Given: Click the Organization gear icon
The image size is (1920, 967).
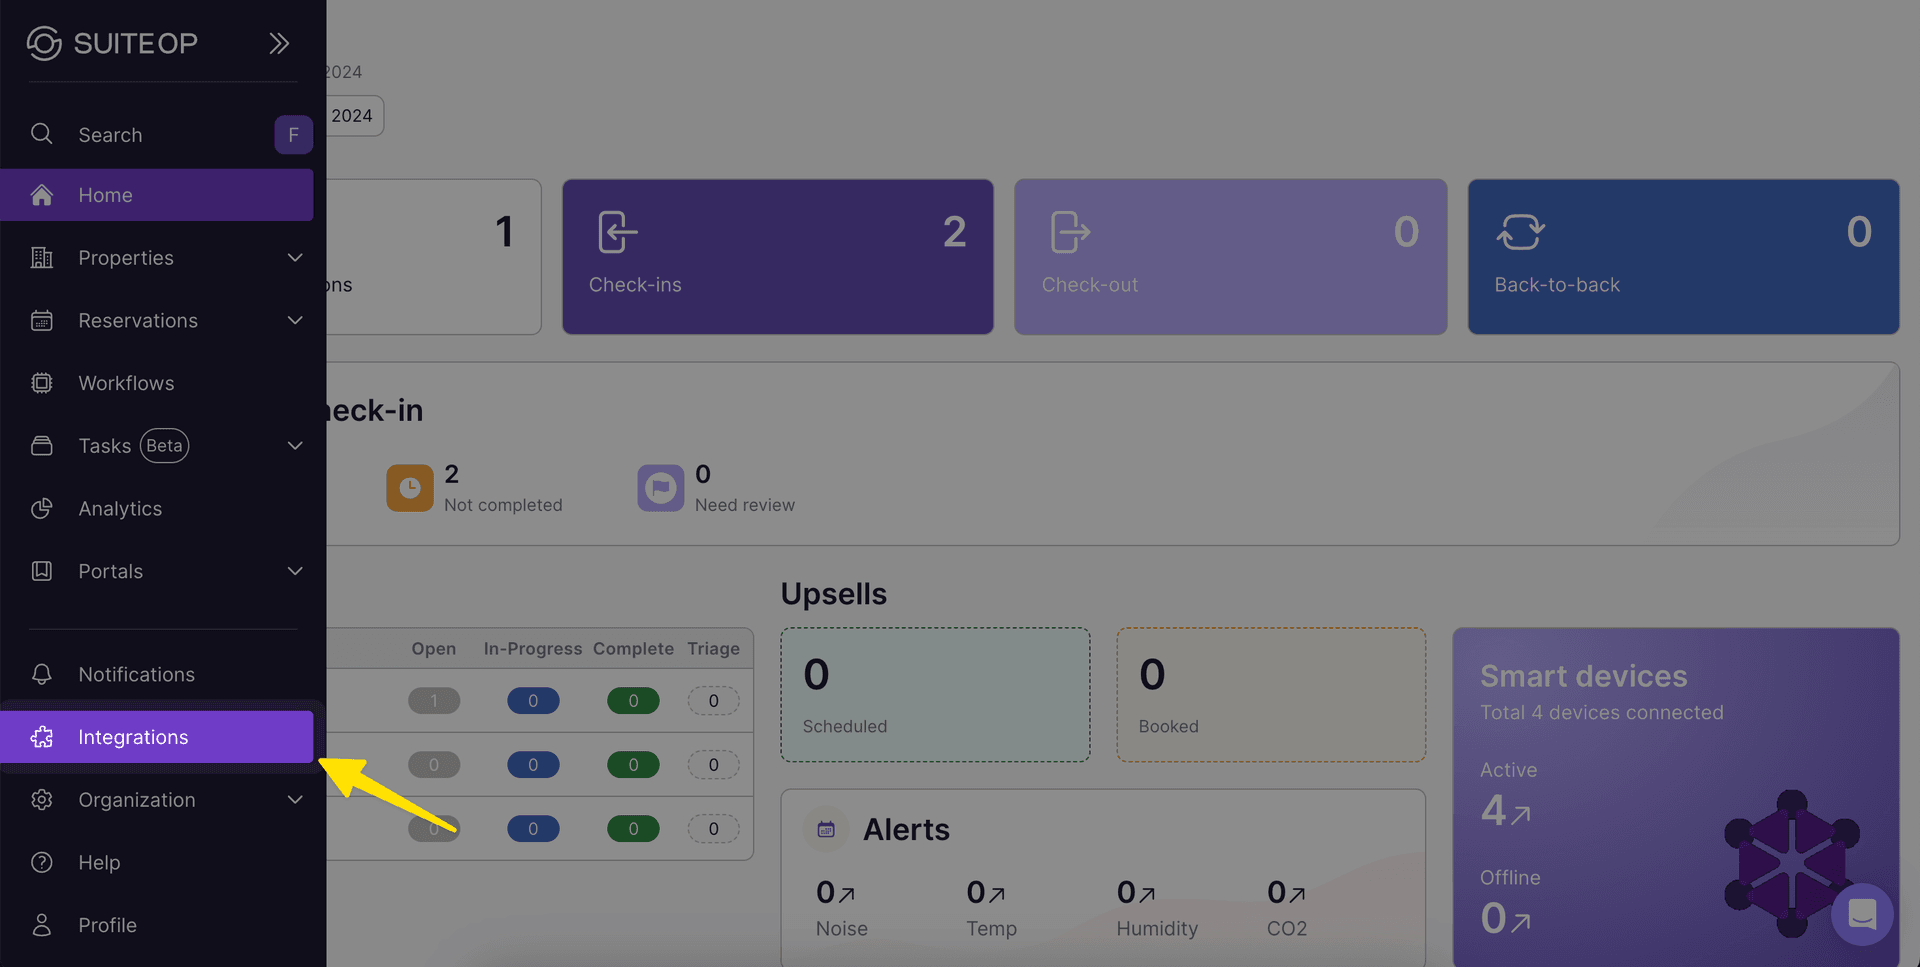Looking at the screenshot, I should (x=41, y=799).
